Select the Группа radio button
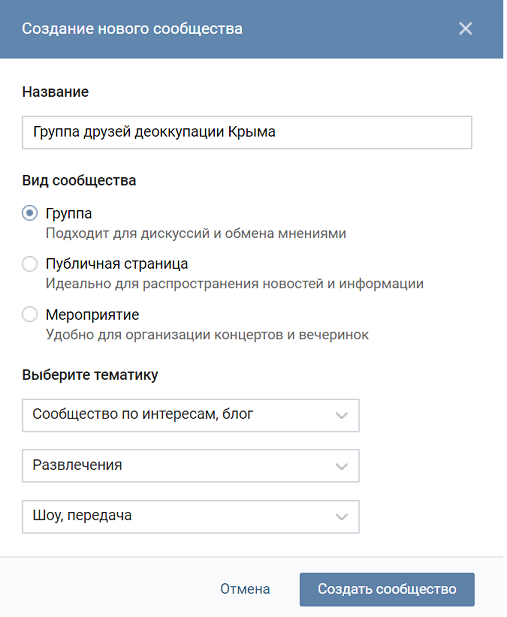This screenshot has height=617, width=507. (x=30, y=213)
